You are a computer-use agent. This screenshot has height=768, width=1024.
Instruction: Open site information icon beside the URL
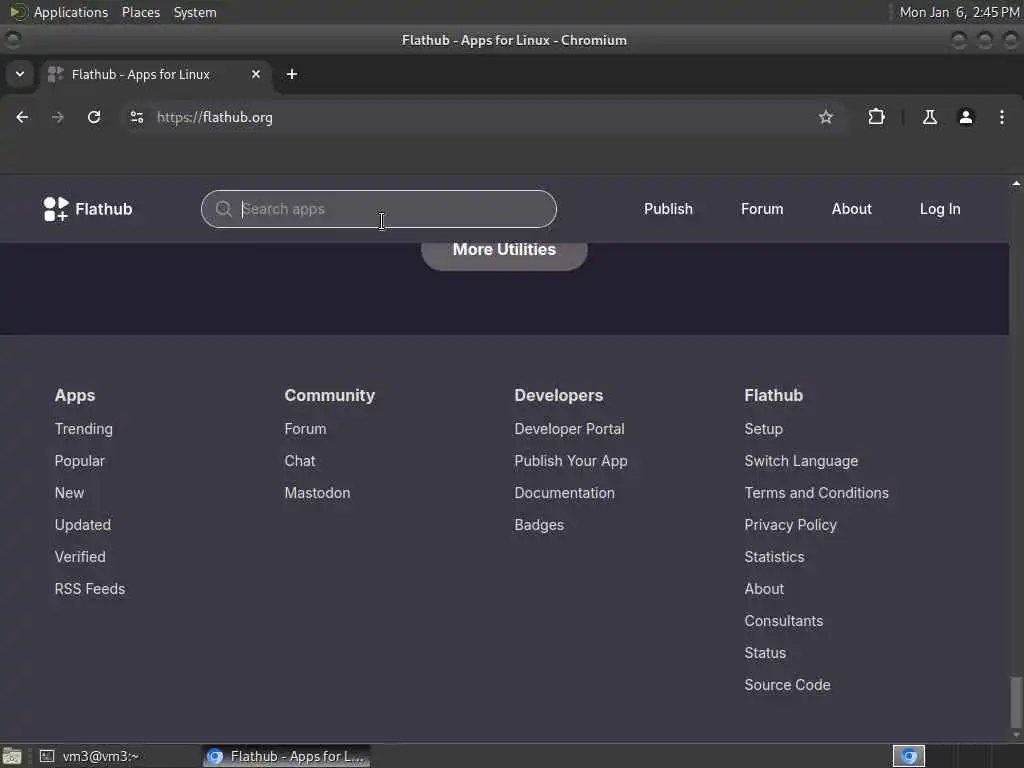(x=137, y=117)
